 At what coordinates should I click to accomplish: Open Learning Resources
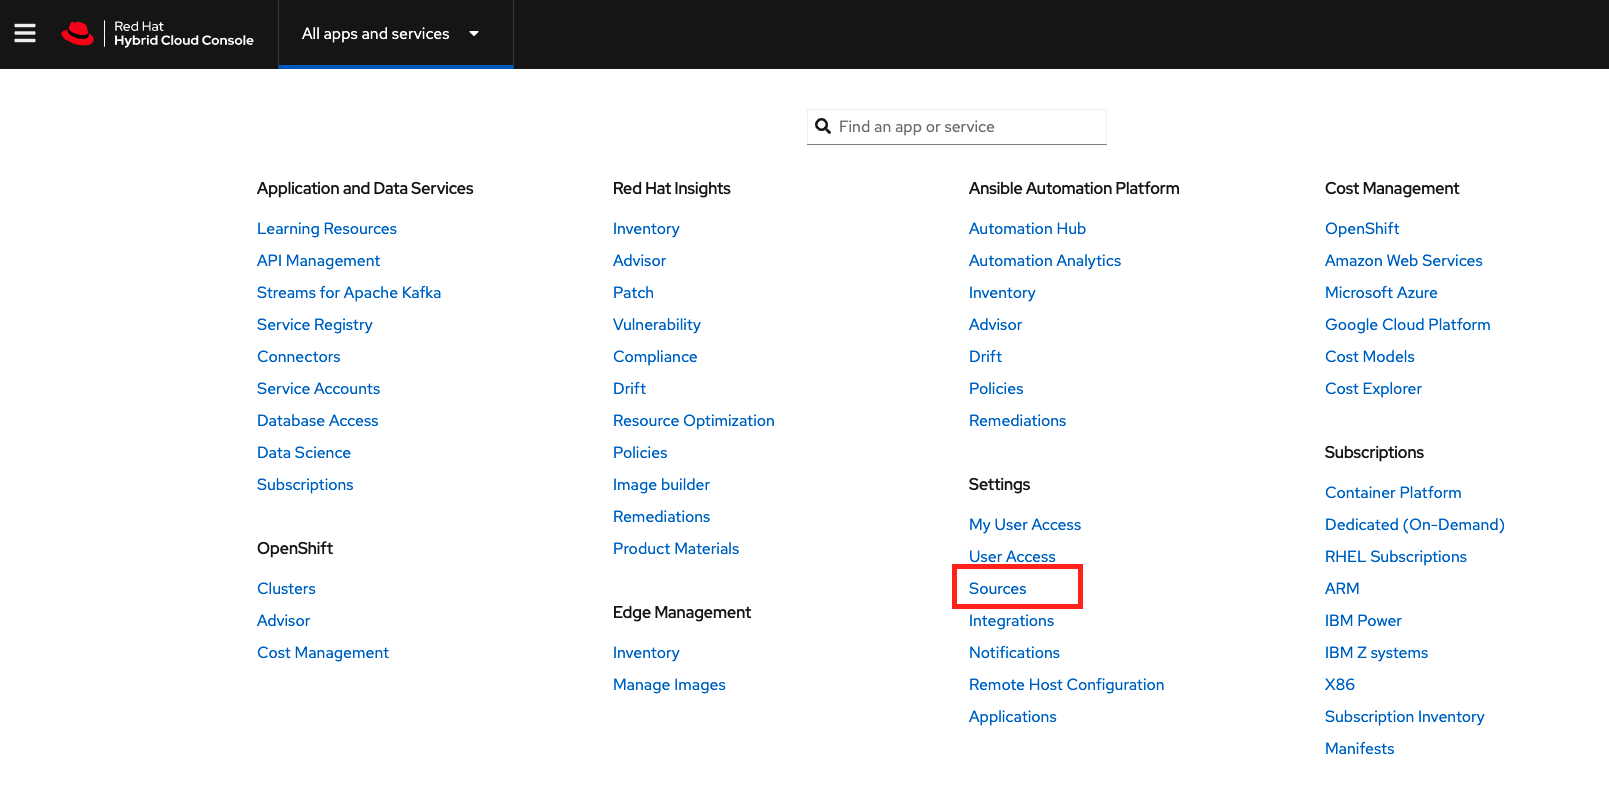click(327, 229)
